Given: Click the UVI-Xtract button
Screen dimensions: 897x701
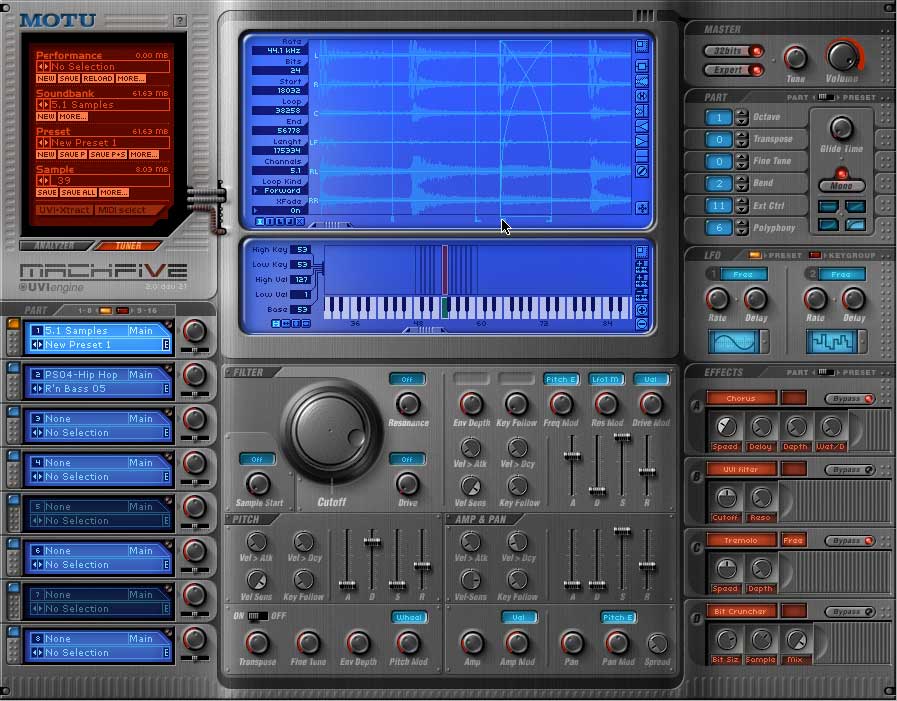Looking at the screenshot, I should point(65,210).
